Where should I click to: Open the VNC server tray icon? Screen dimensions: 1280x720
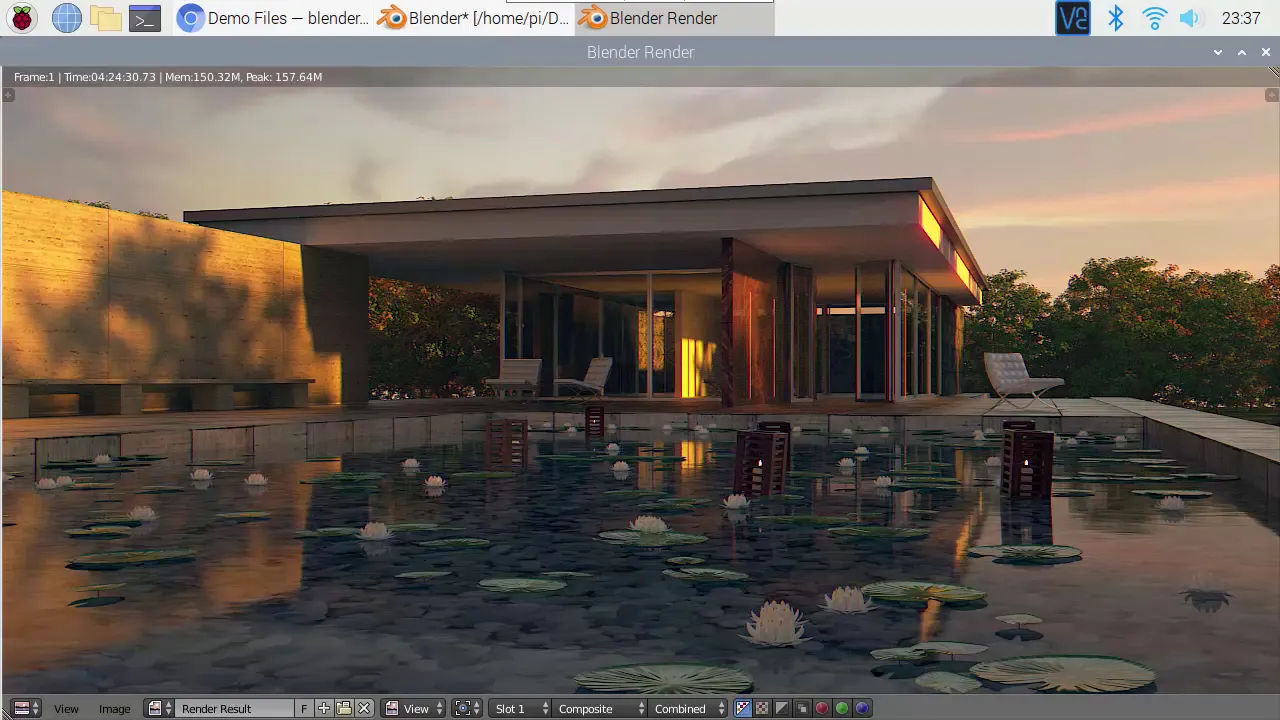tap(1073, 18)
